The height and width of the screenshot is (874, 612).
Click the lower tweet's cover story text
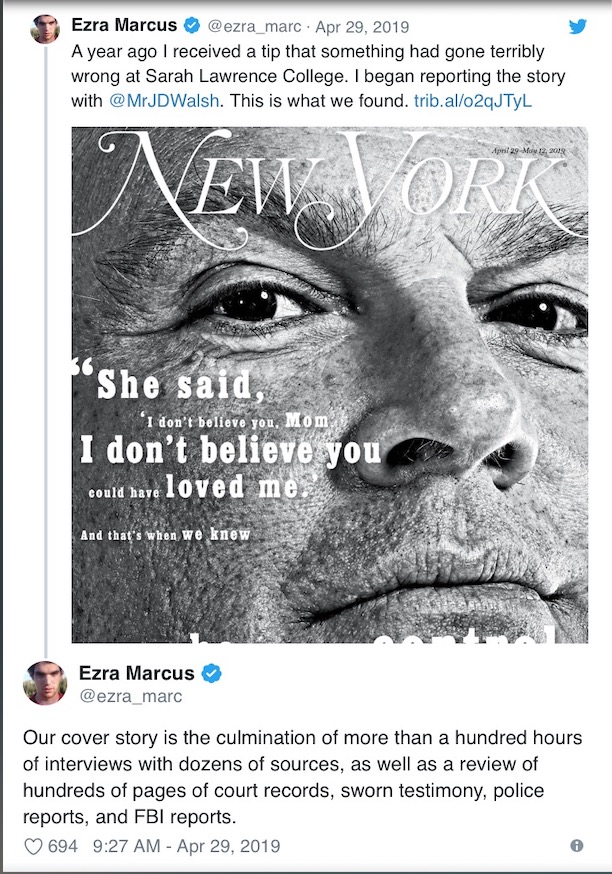tap(302, 777)
